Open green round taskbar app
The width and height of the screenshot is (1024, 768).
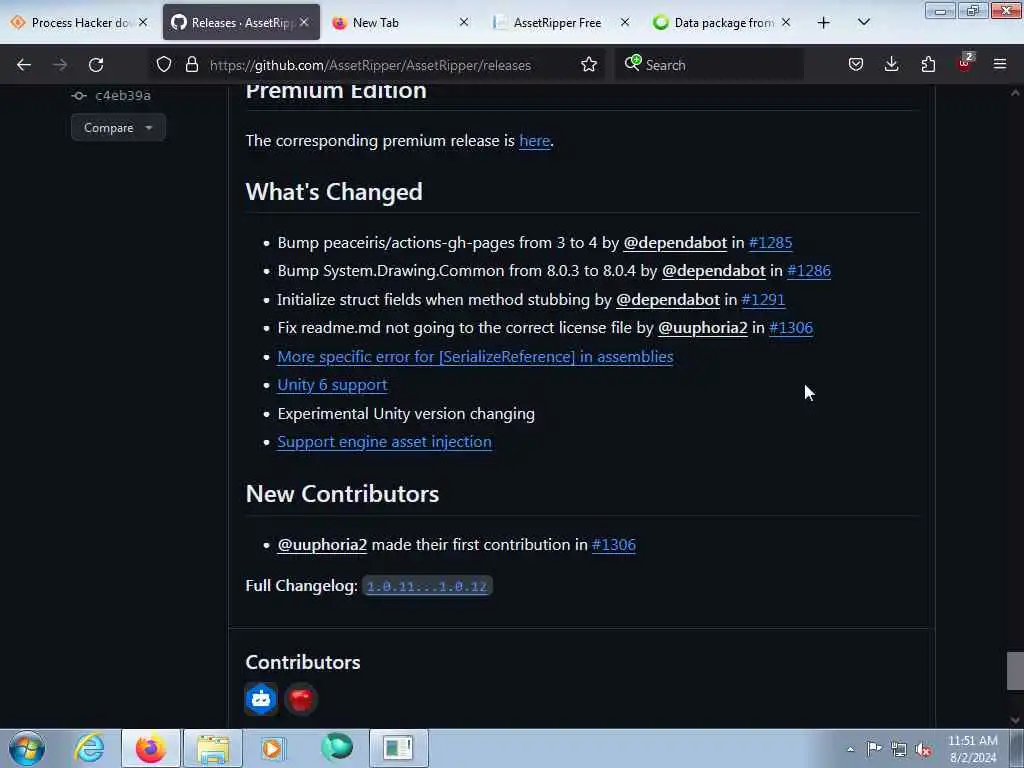(x=337, y=748)
